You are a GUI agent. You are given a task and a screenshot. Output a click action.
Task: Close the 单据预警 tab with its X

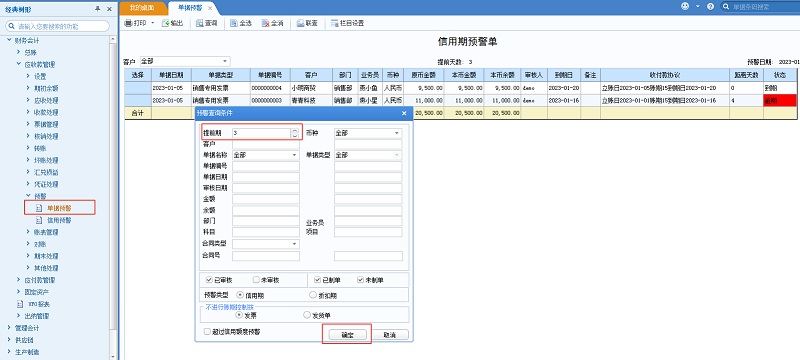click(210, 8)
